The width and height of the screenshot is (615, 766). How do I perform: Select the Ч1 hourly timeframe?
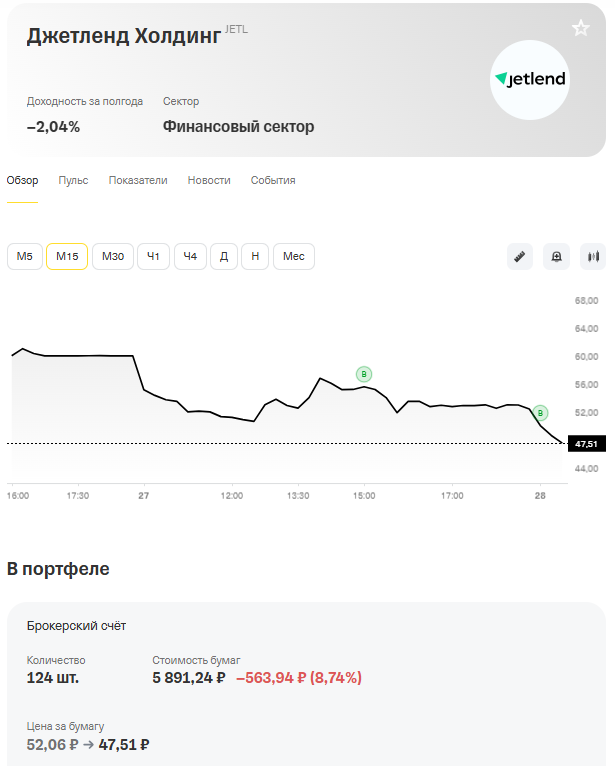(x=153, y=256)
